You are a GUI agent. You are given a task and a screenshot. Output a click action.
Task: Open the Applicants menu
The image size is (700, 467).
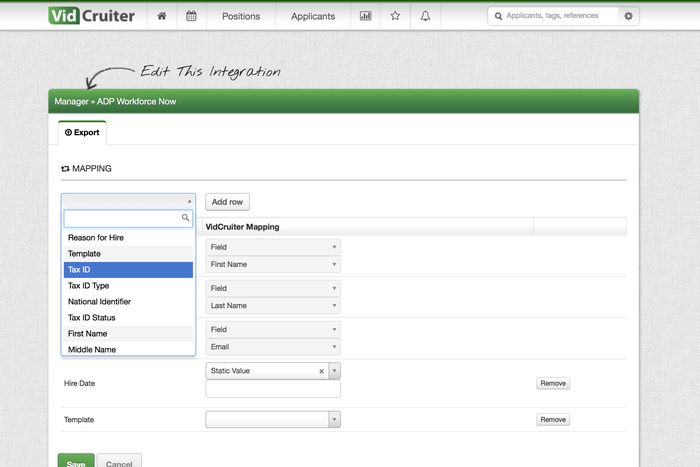313,16
